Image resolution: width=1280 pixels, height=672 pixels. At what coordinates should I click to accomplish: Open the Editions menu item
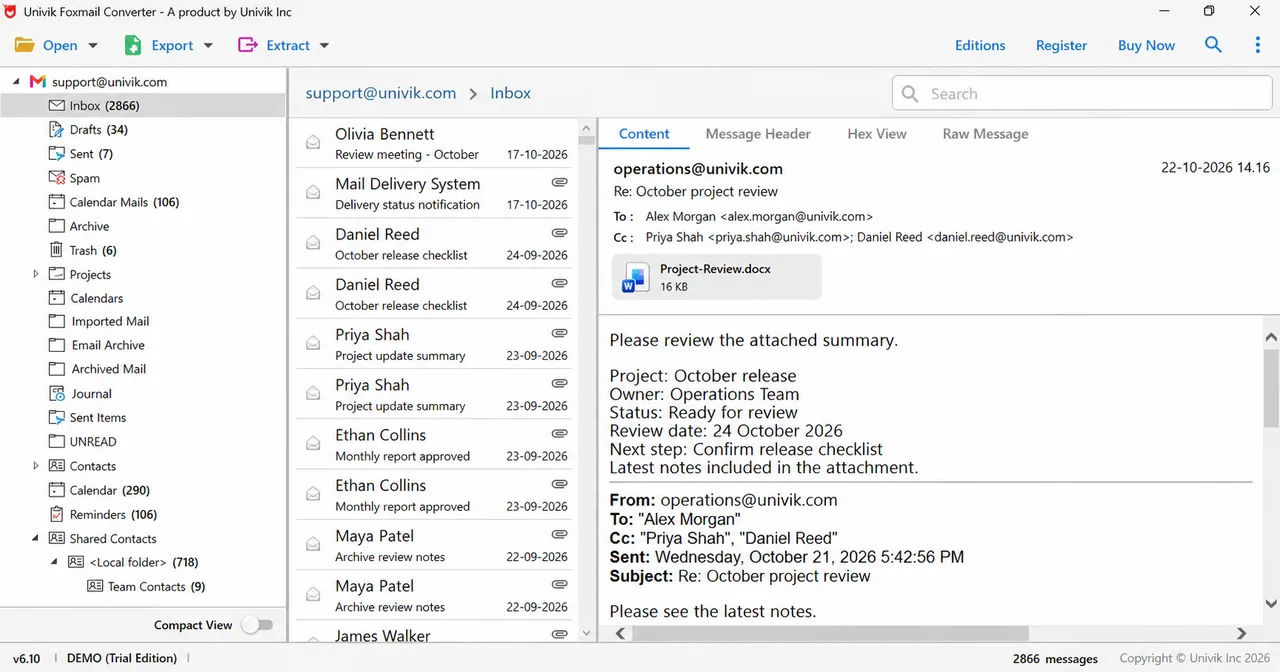pos(980,45)
